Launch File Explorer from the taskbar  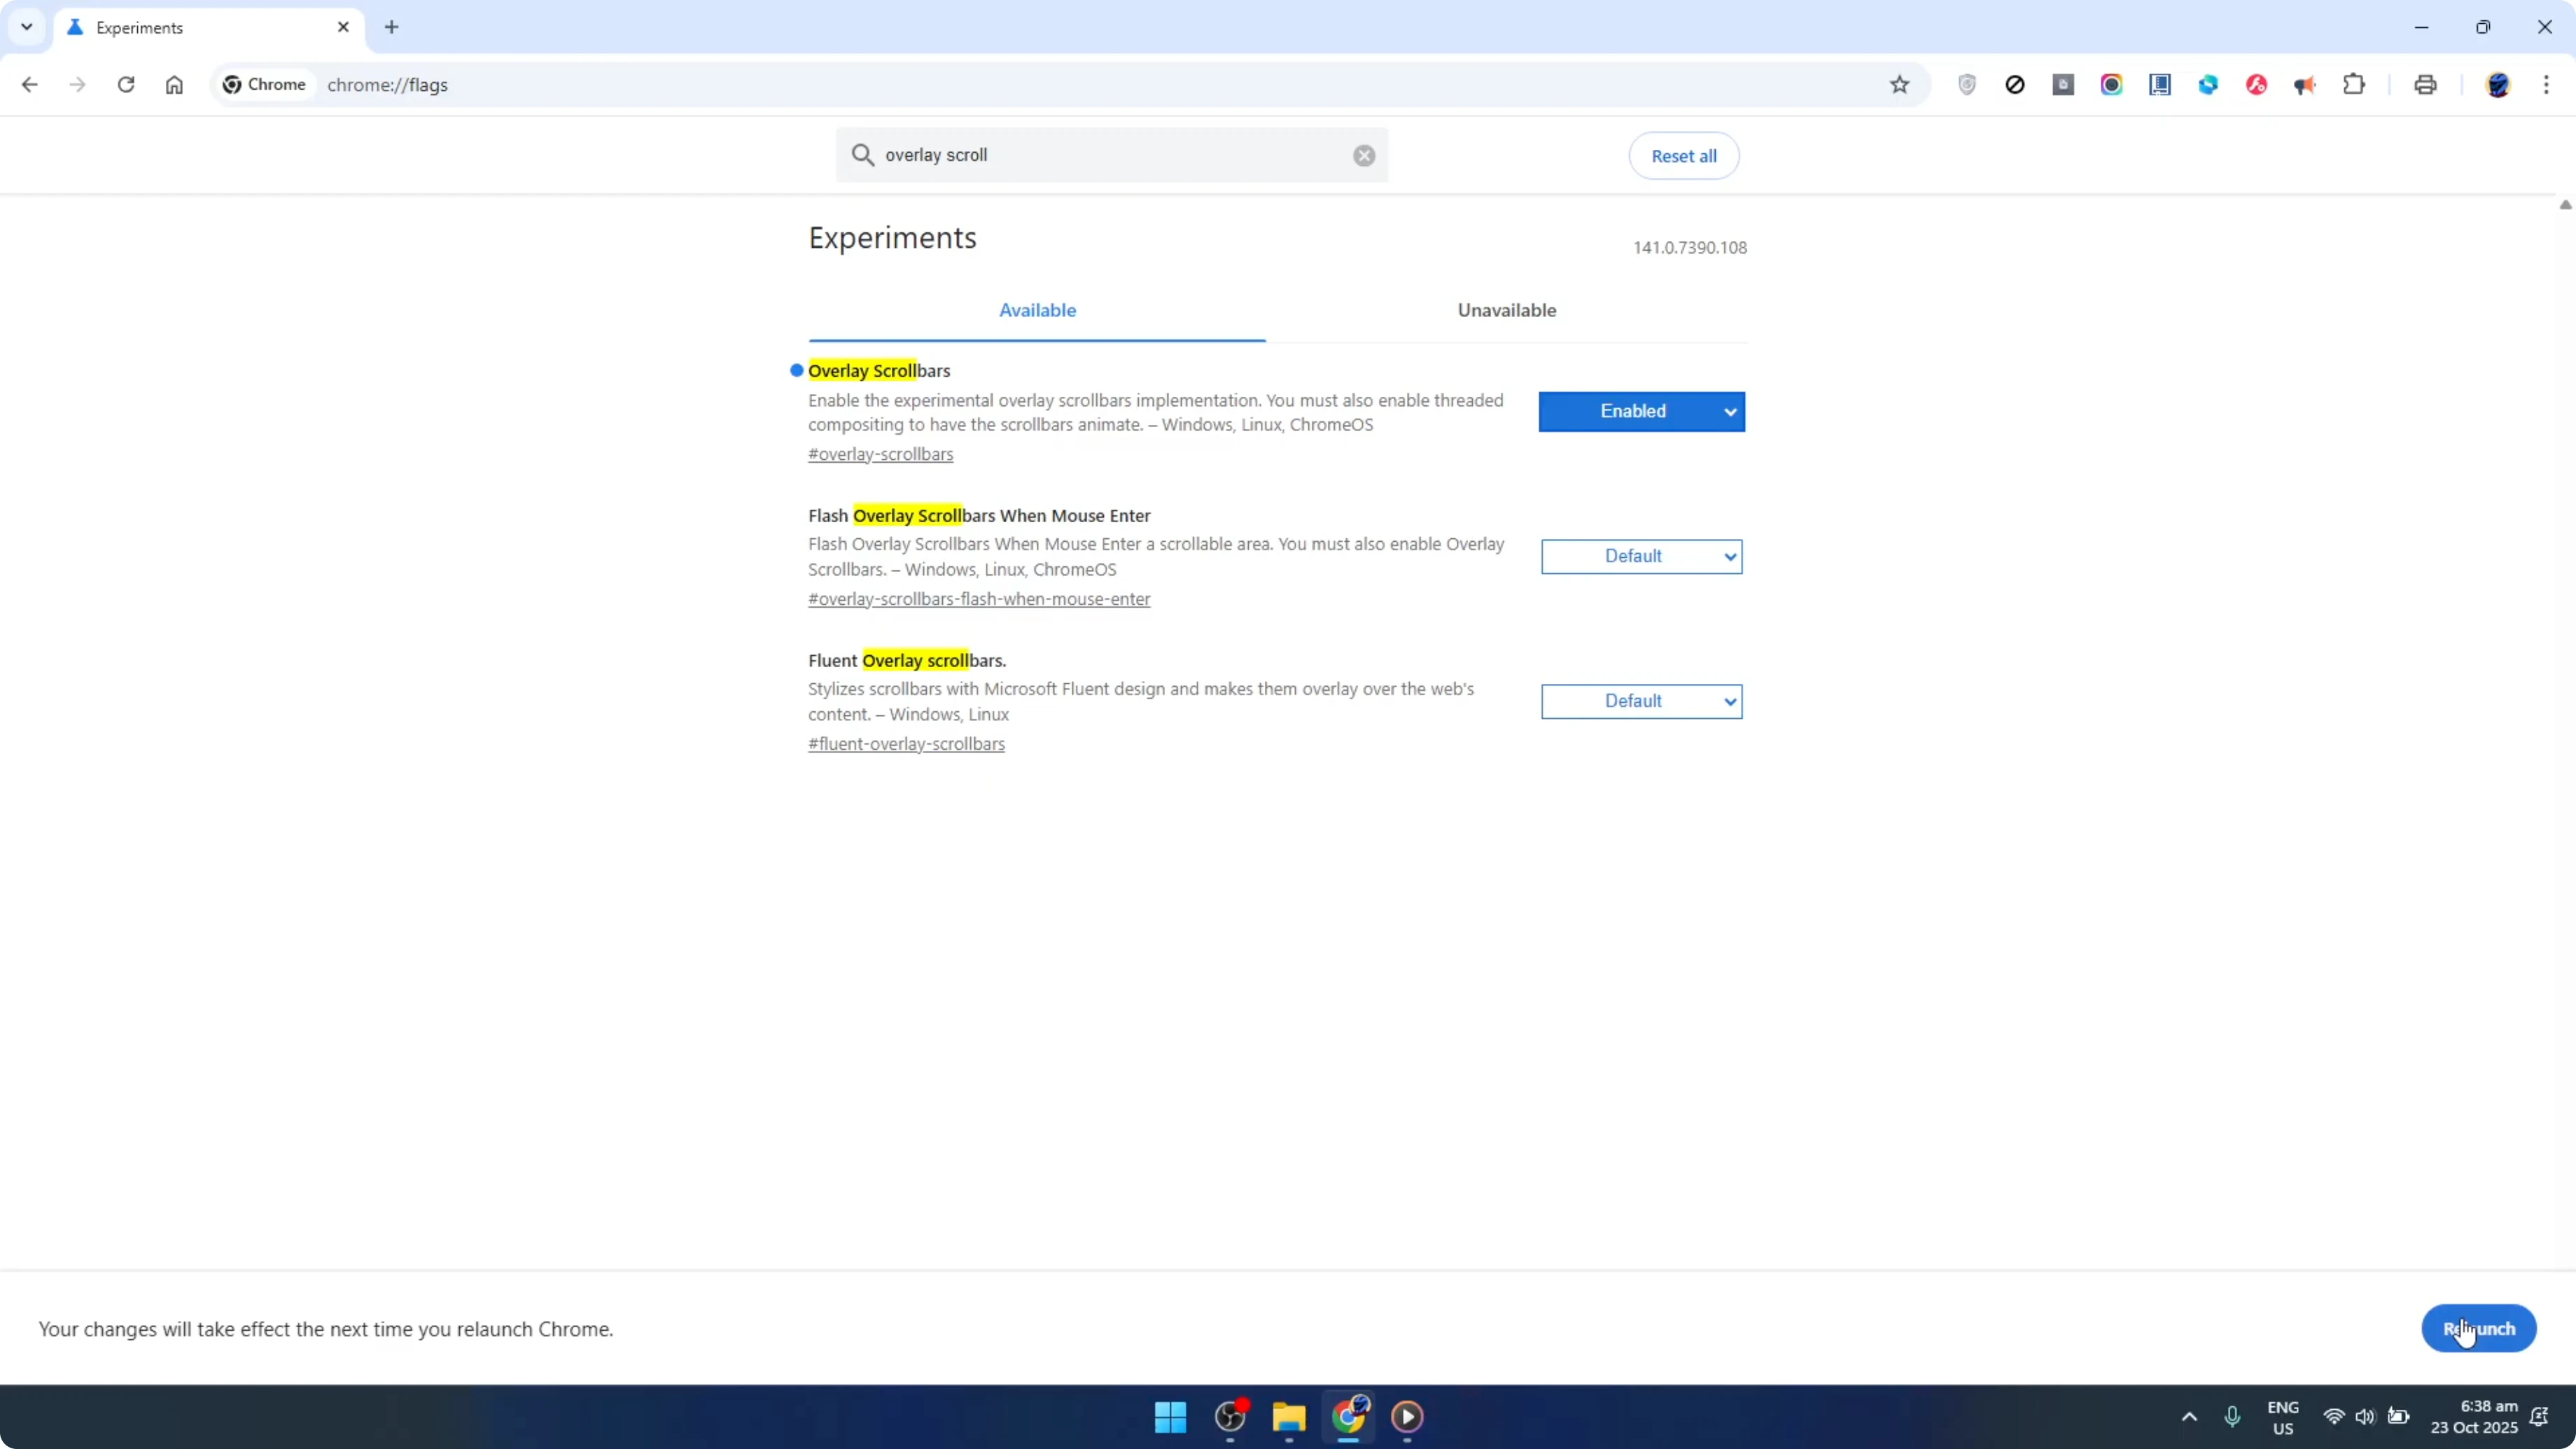click(1288, 1418)
